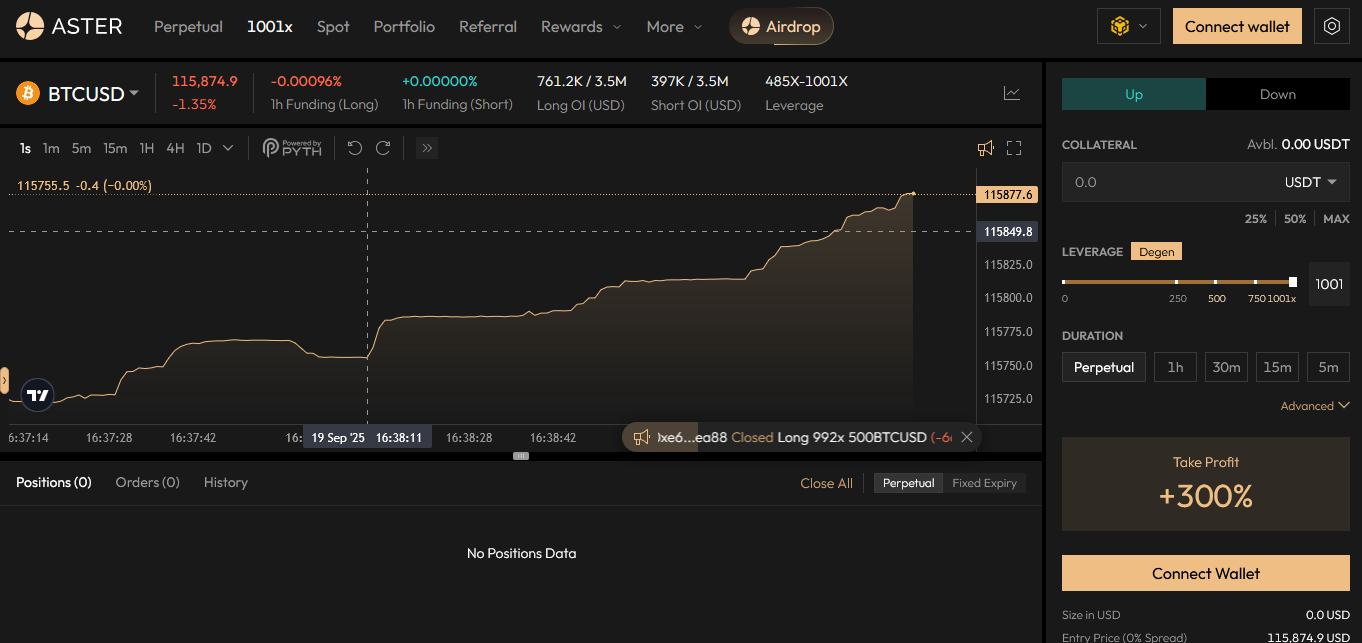Open the mini chart line icon
Screen dimensions: 1362x643
click(x=1011, y=93)
